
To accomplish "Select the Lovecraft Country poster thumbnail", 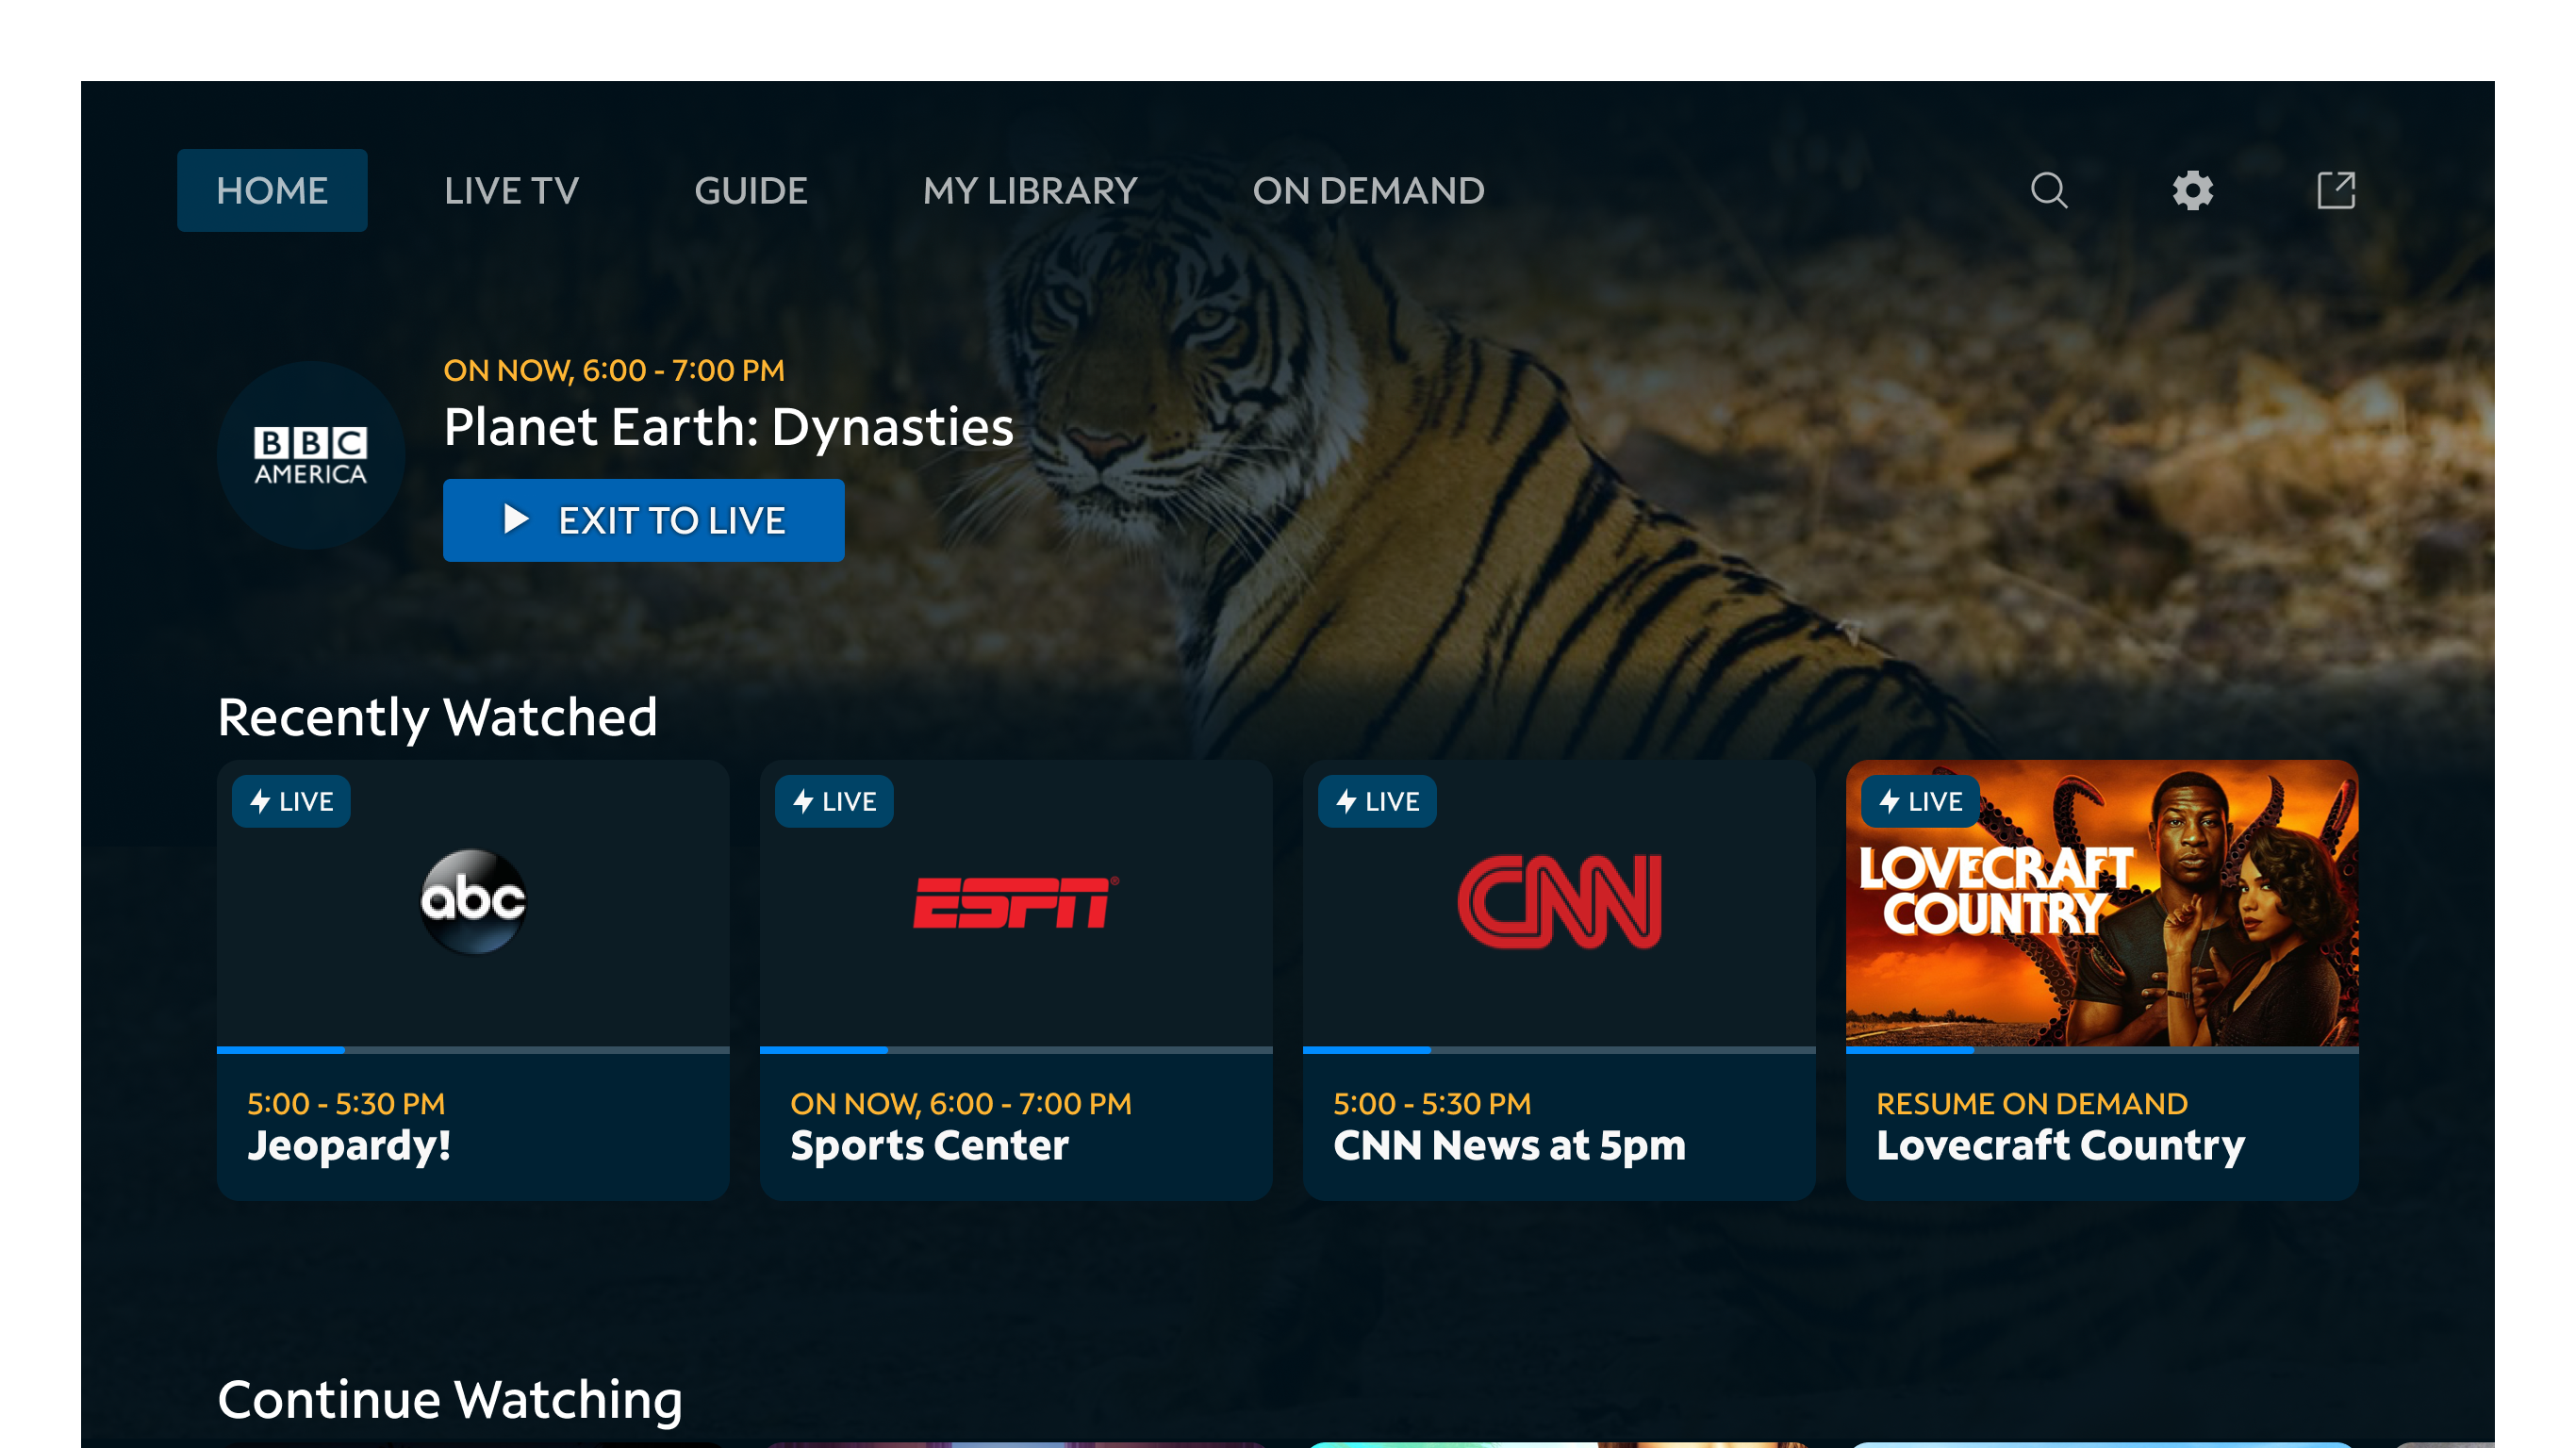I will tap(2102, 903).
